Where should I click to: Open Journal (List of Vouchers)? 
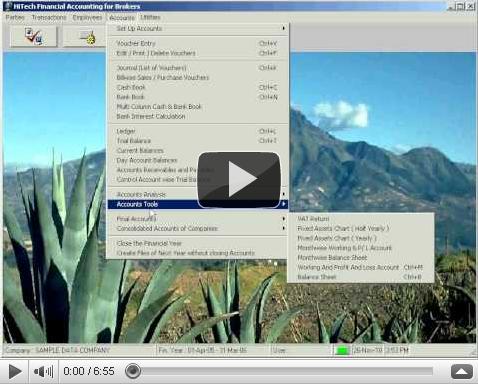198,68
